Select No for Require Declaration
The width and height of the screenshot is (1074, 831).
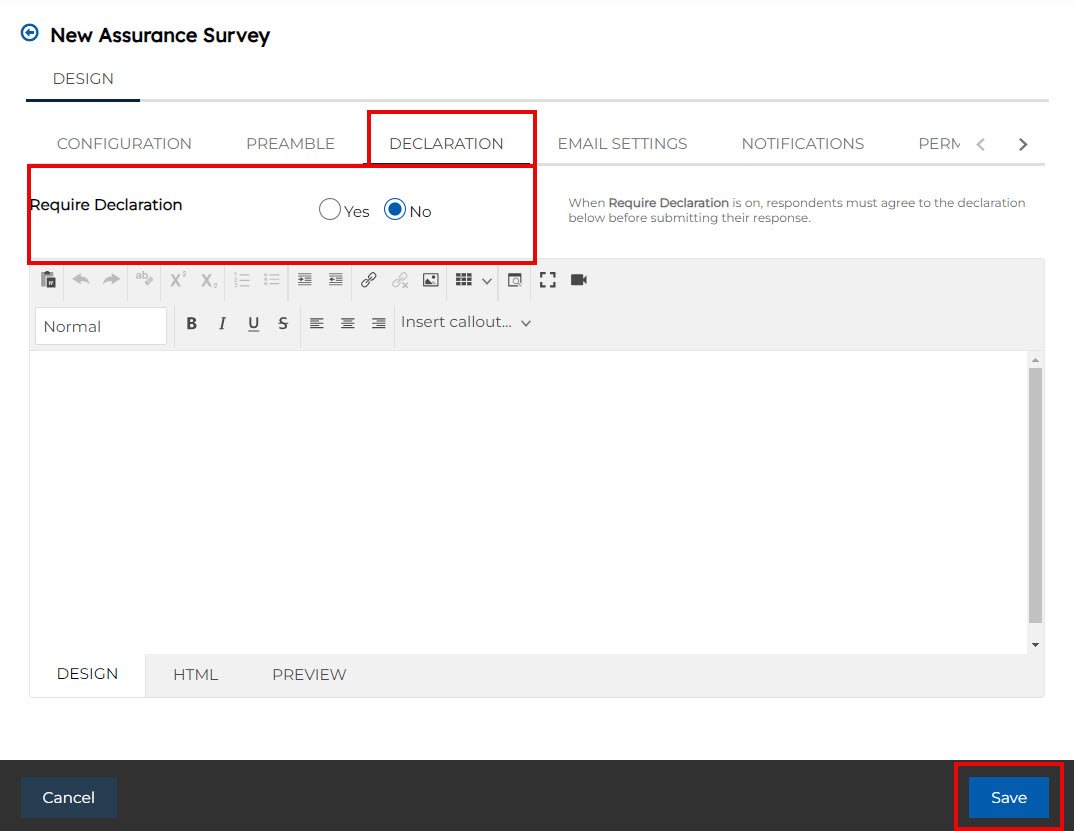point(395,210)
